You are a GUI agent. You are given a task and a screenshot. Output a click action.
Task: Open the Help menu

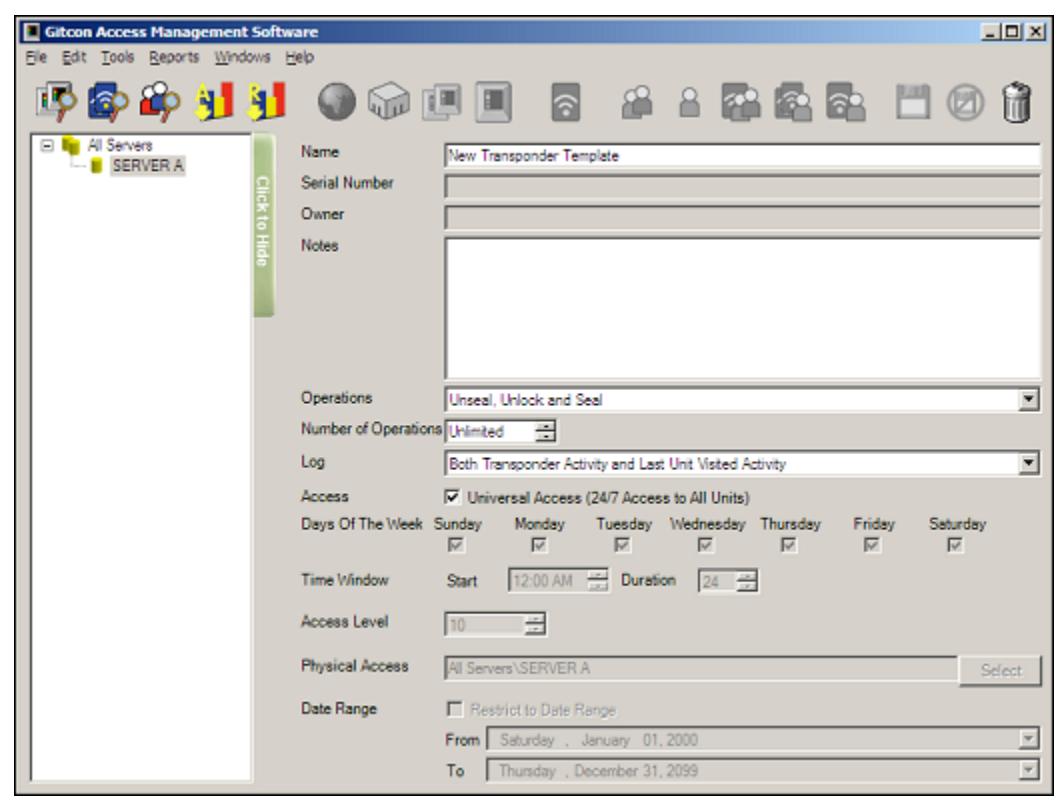click(299, 57)
